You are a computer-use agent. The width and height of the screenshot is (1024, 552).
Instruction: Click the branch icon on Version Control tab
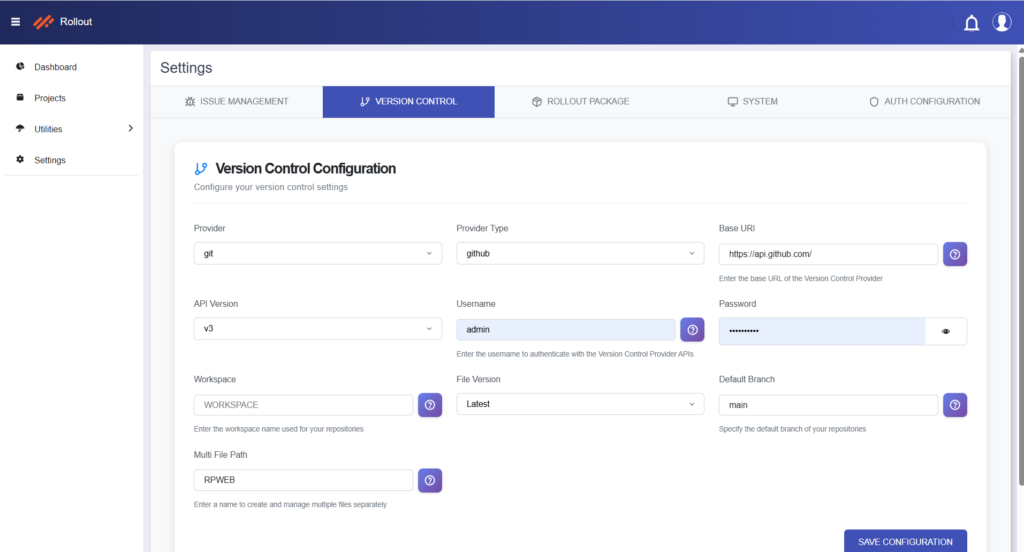point(364,102)
